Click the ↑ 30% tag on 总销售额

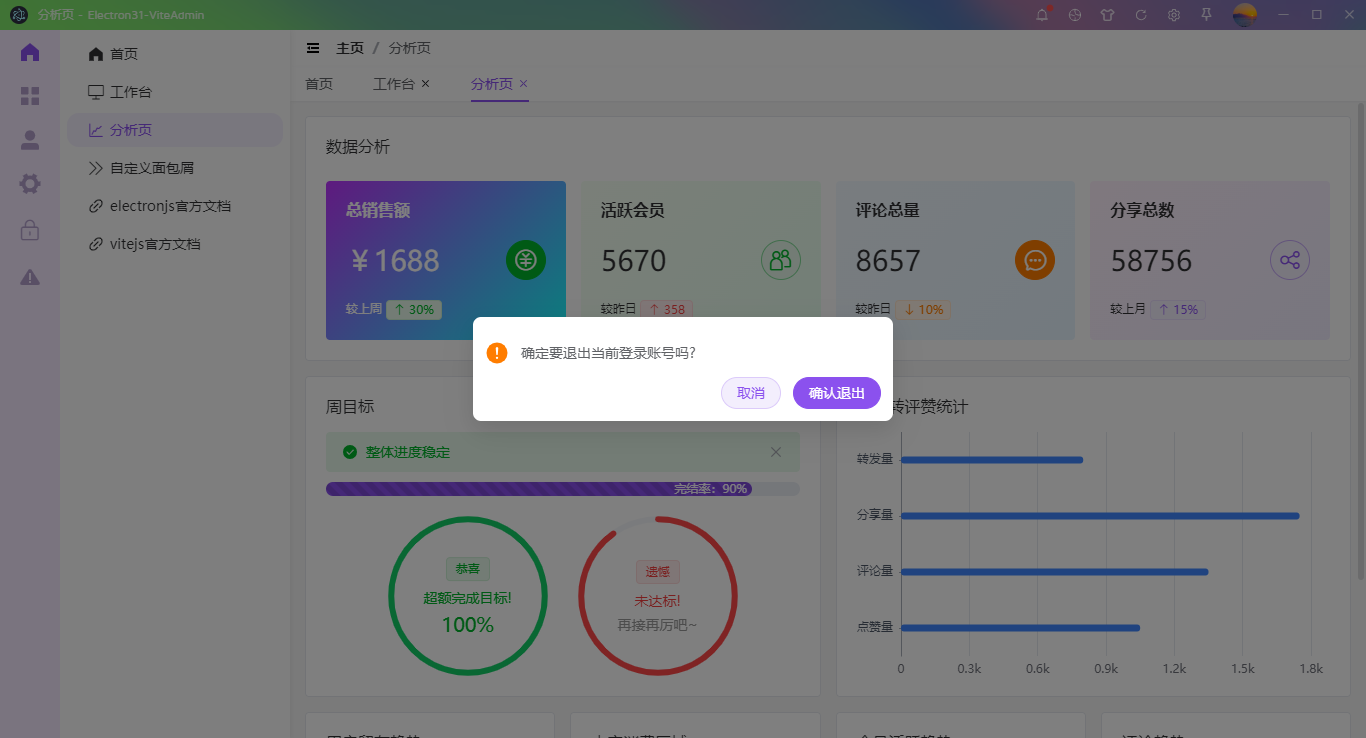tap(414, 310)
